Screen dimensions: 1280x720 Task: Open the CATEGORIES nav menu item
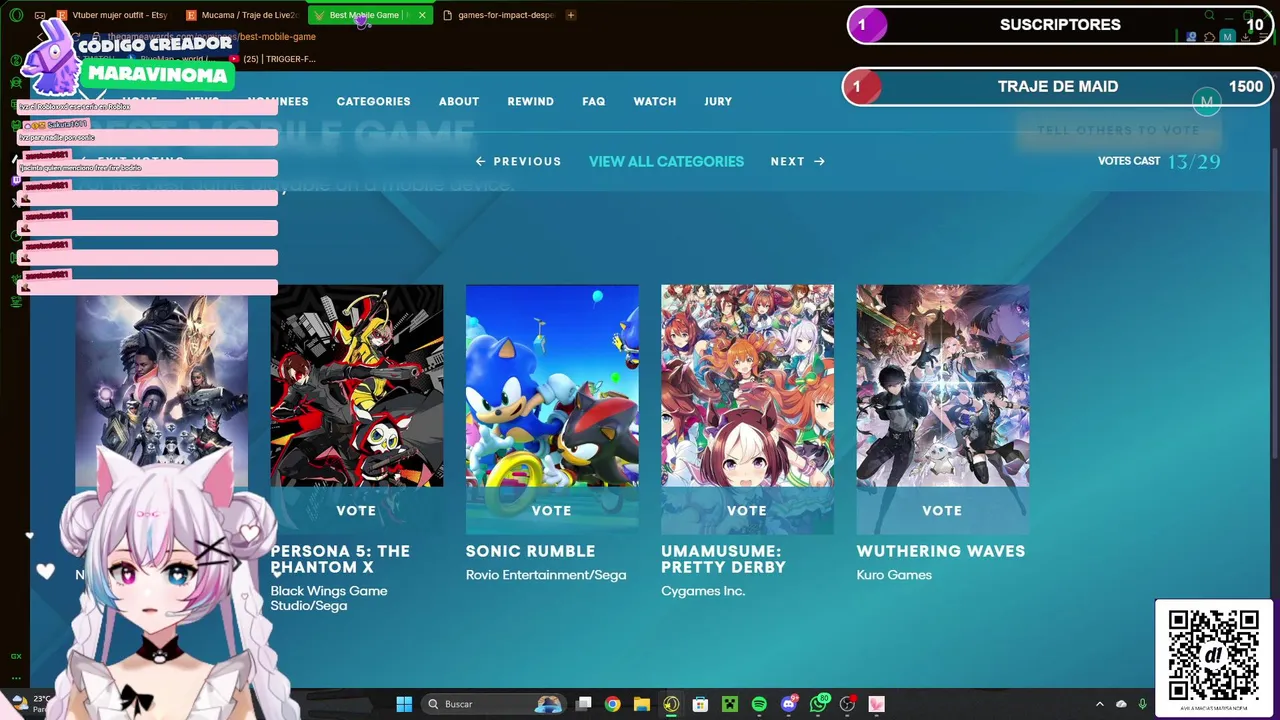click(373, 101)
